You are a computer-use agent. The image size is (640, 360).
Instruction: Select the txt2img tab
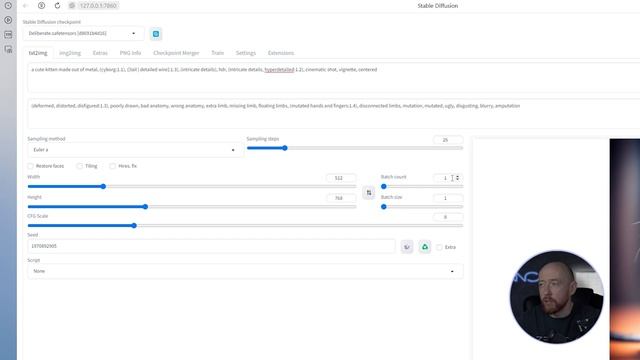tap(38, 53)
